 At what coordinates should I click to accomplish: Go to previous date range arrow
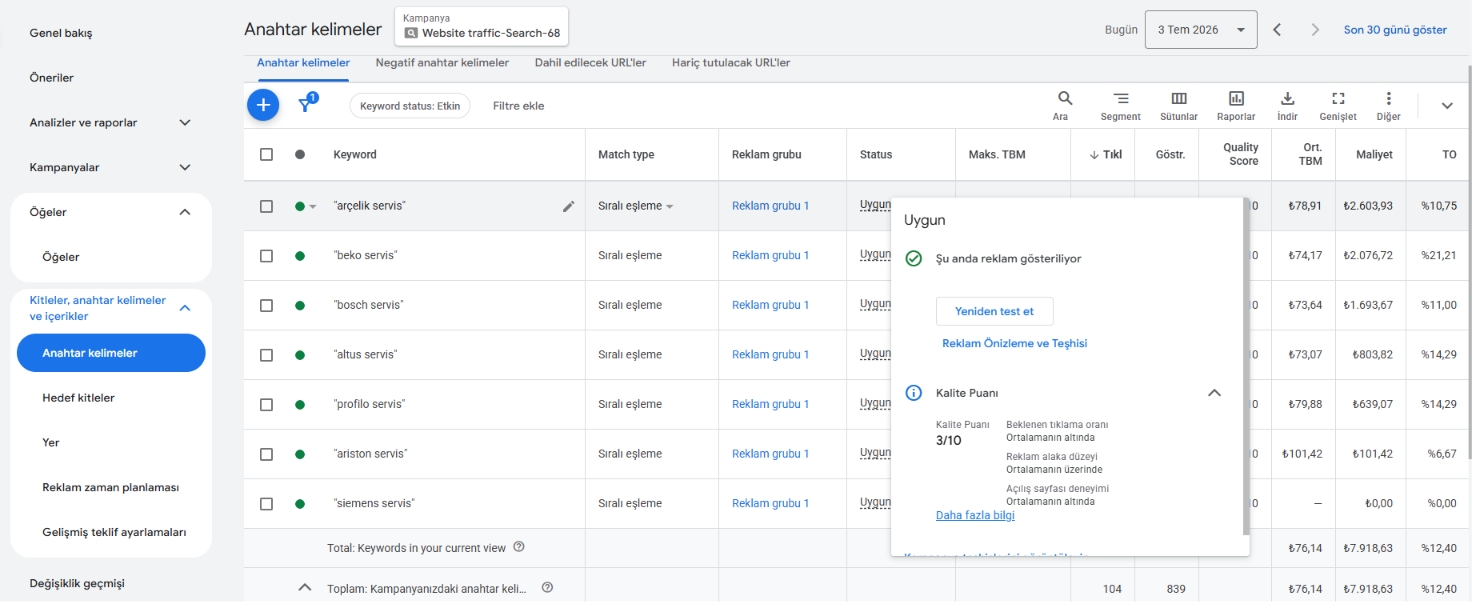(1277, 30)
